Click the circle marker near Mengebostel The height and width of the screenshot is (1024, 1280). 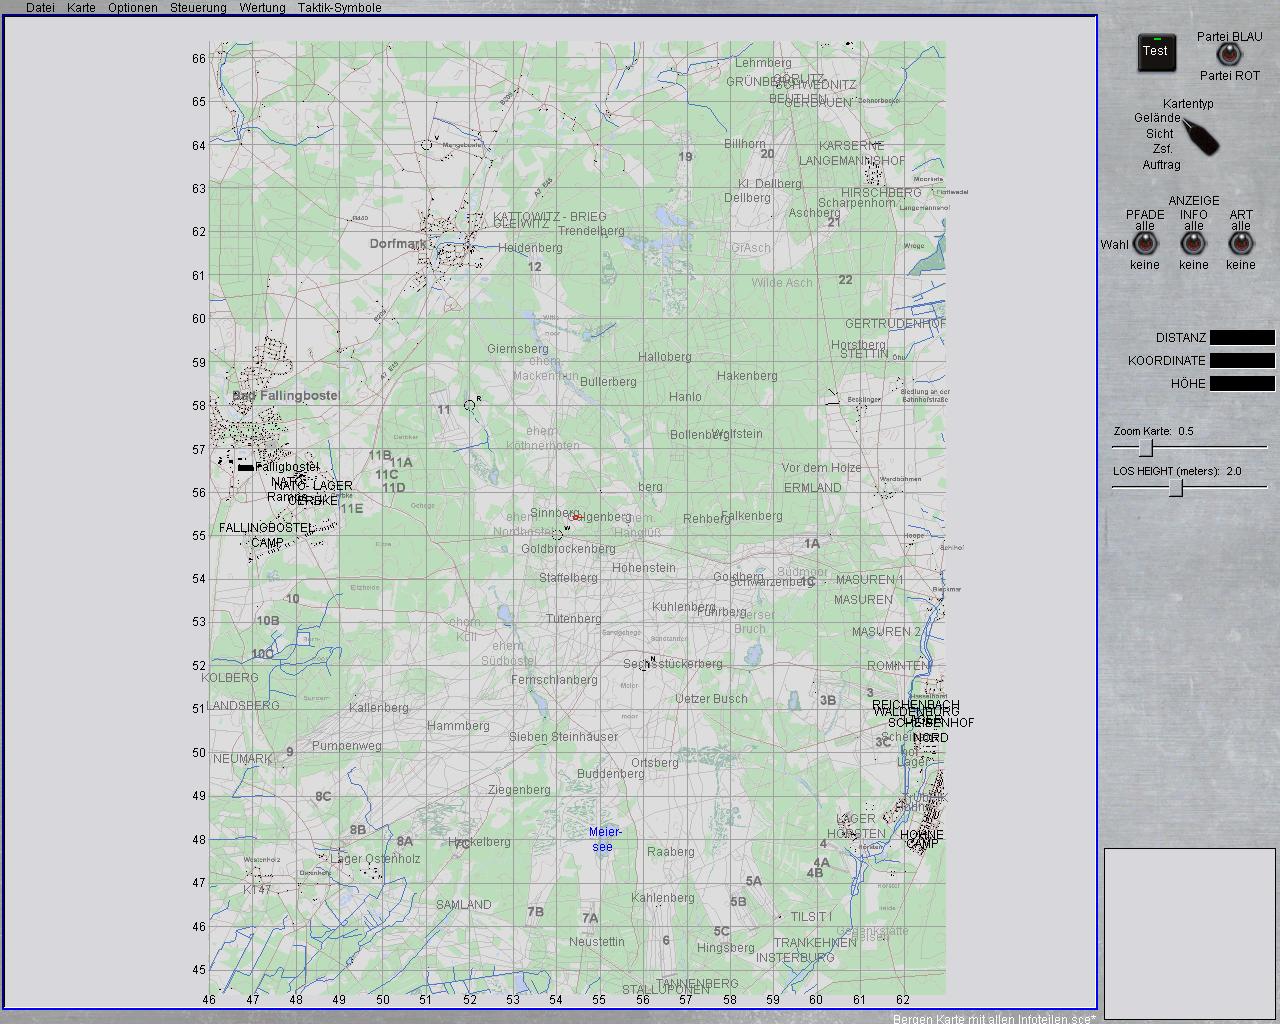pyautogui.click(x=427, y=145)
